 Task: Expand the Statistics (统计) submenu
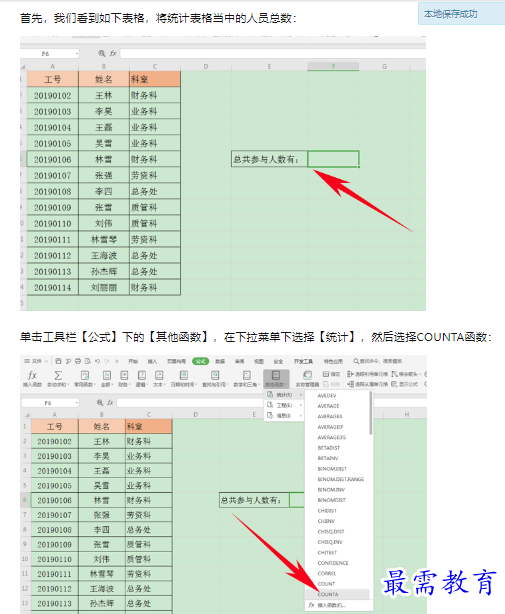[x=284, y=395]
